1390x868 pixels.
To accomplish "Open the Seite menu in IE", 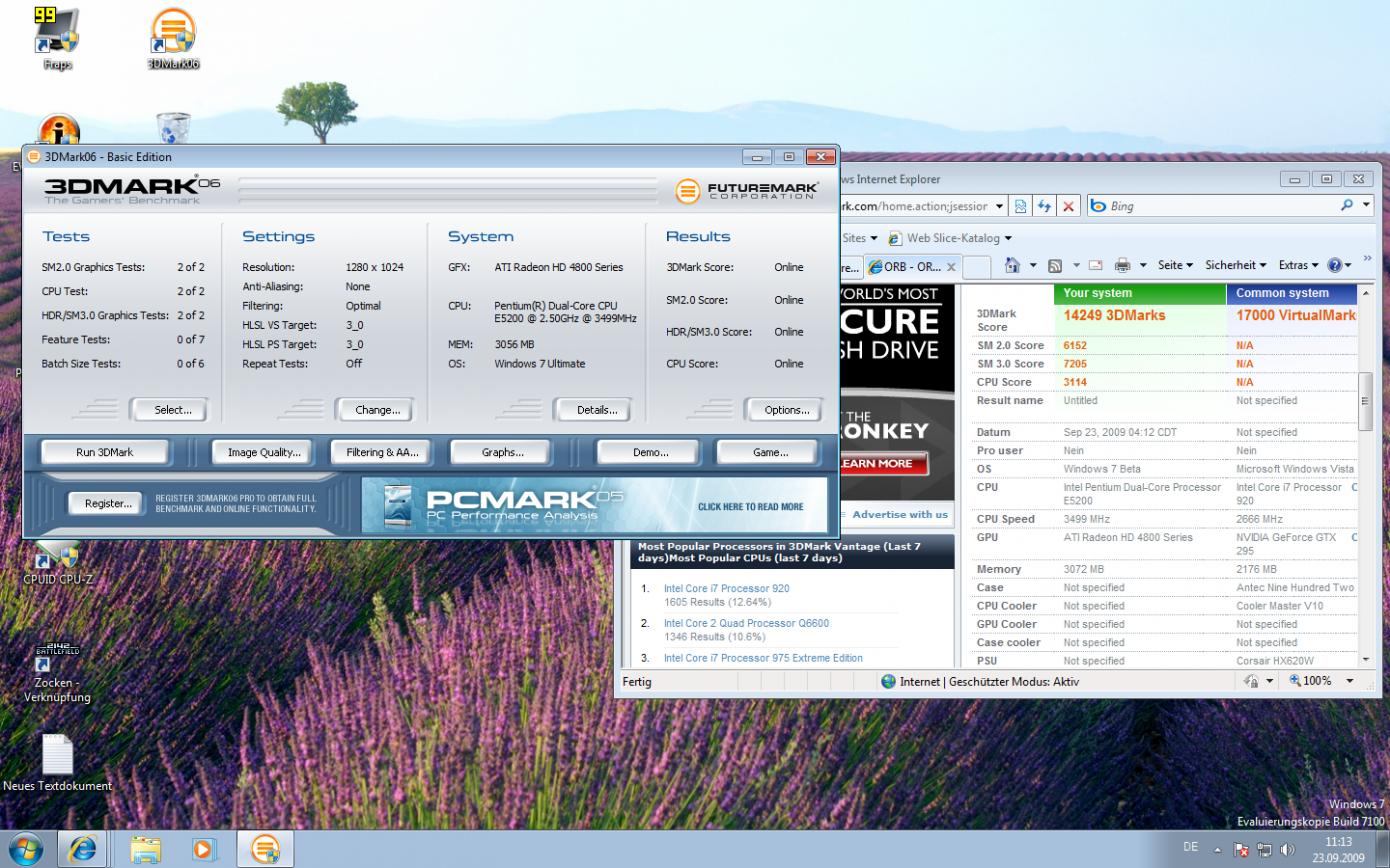I will [x=1175, y=265].
